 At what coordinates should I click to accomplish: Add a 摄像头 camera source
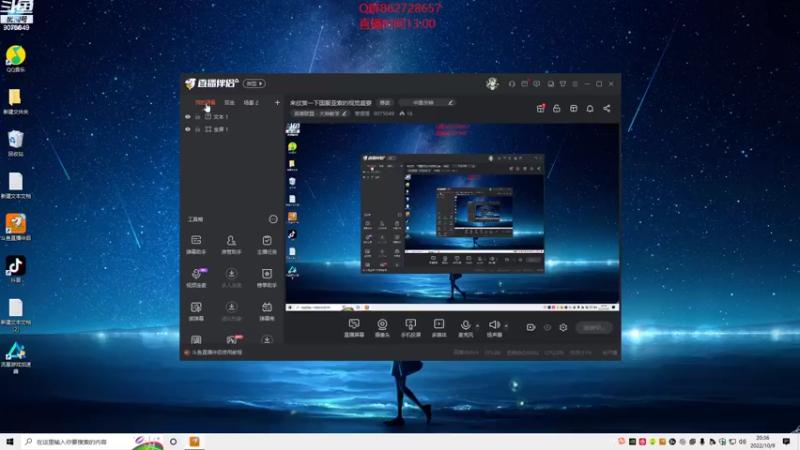coord(382,328)
